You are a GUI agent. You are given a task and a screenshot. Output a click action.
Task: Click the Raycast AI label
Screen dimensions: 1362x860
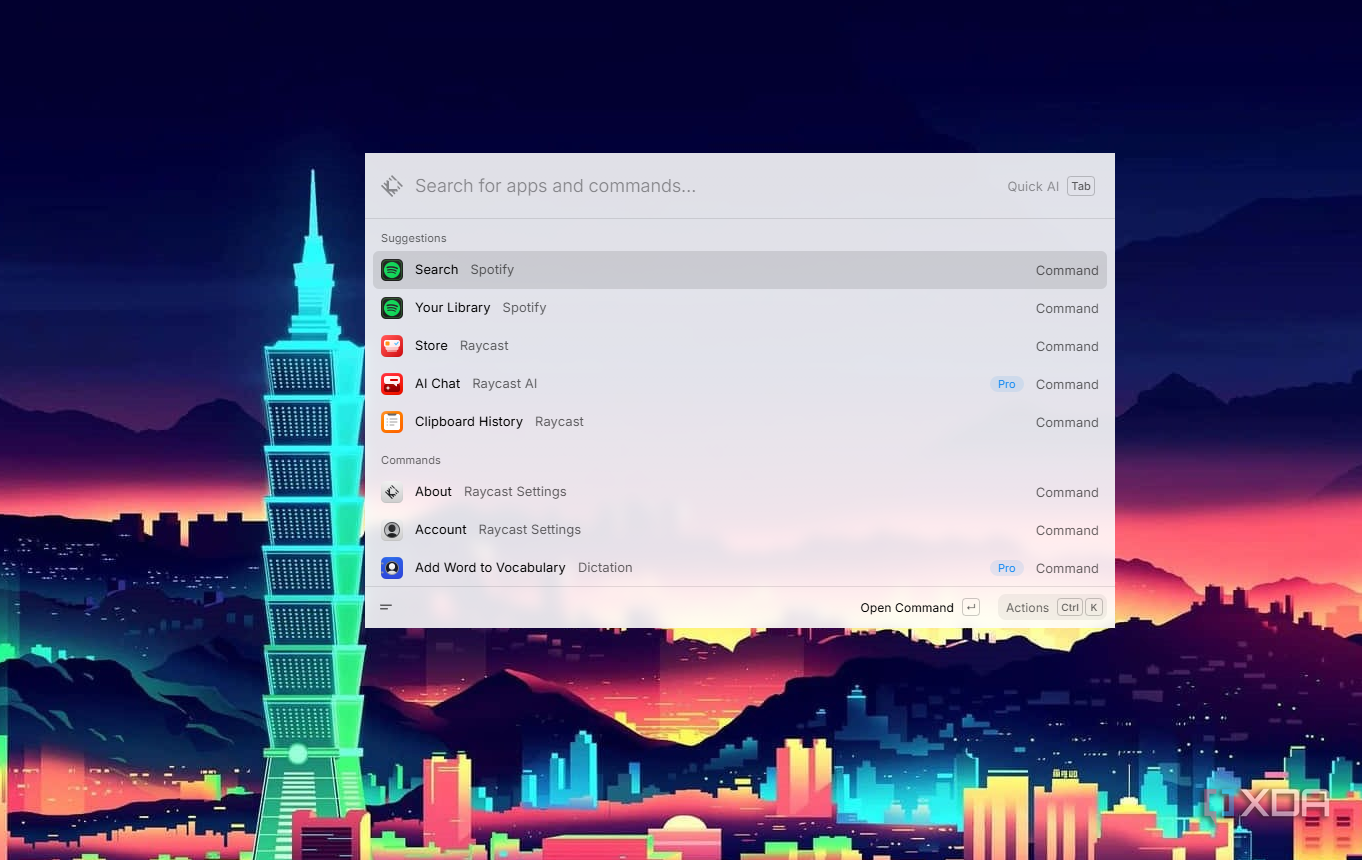[505, 384]
